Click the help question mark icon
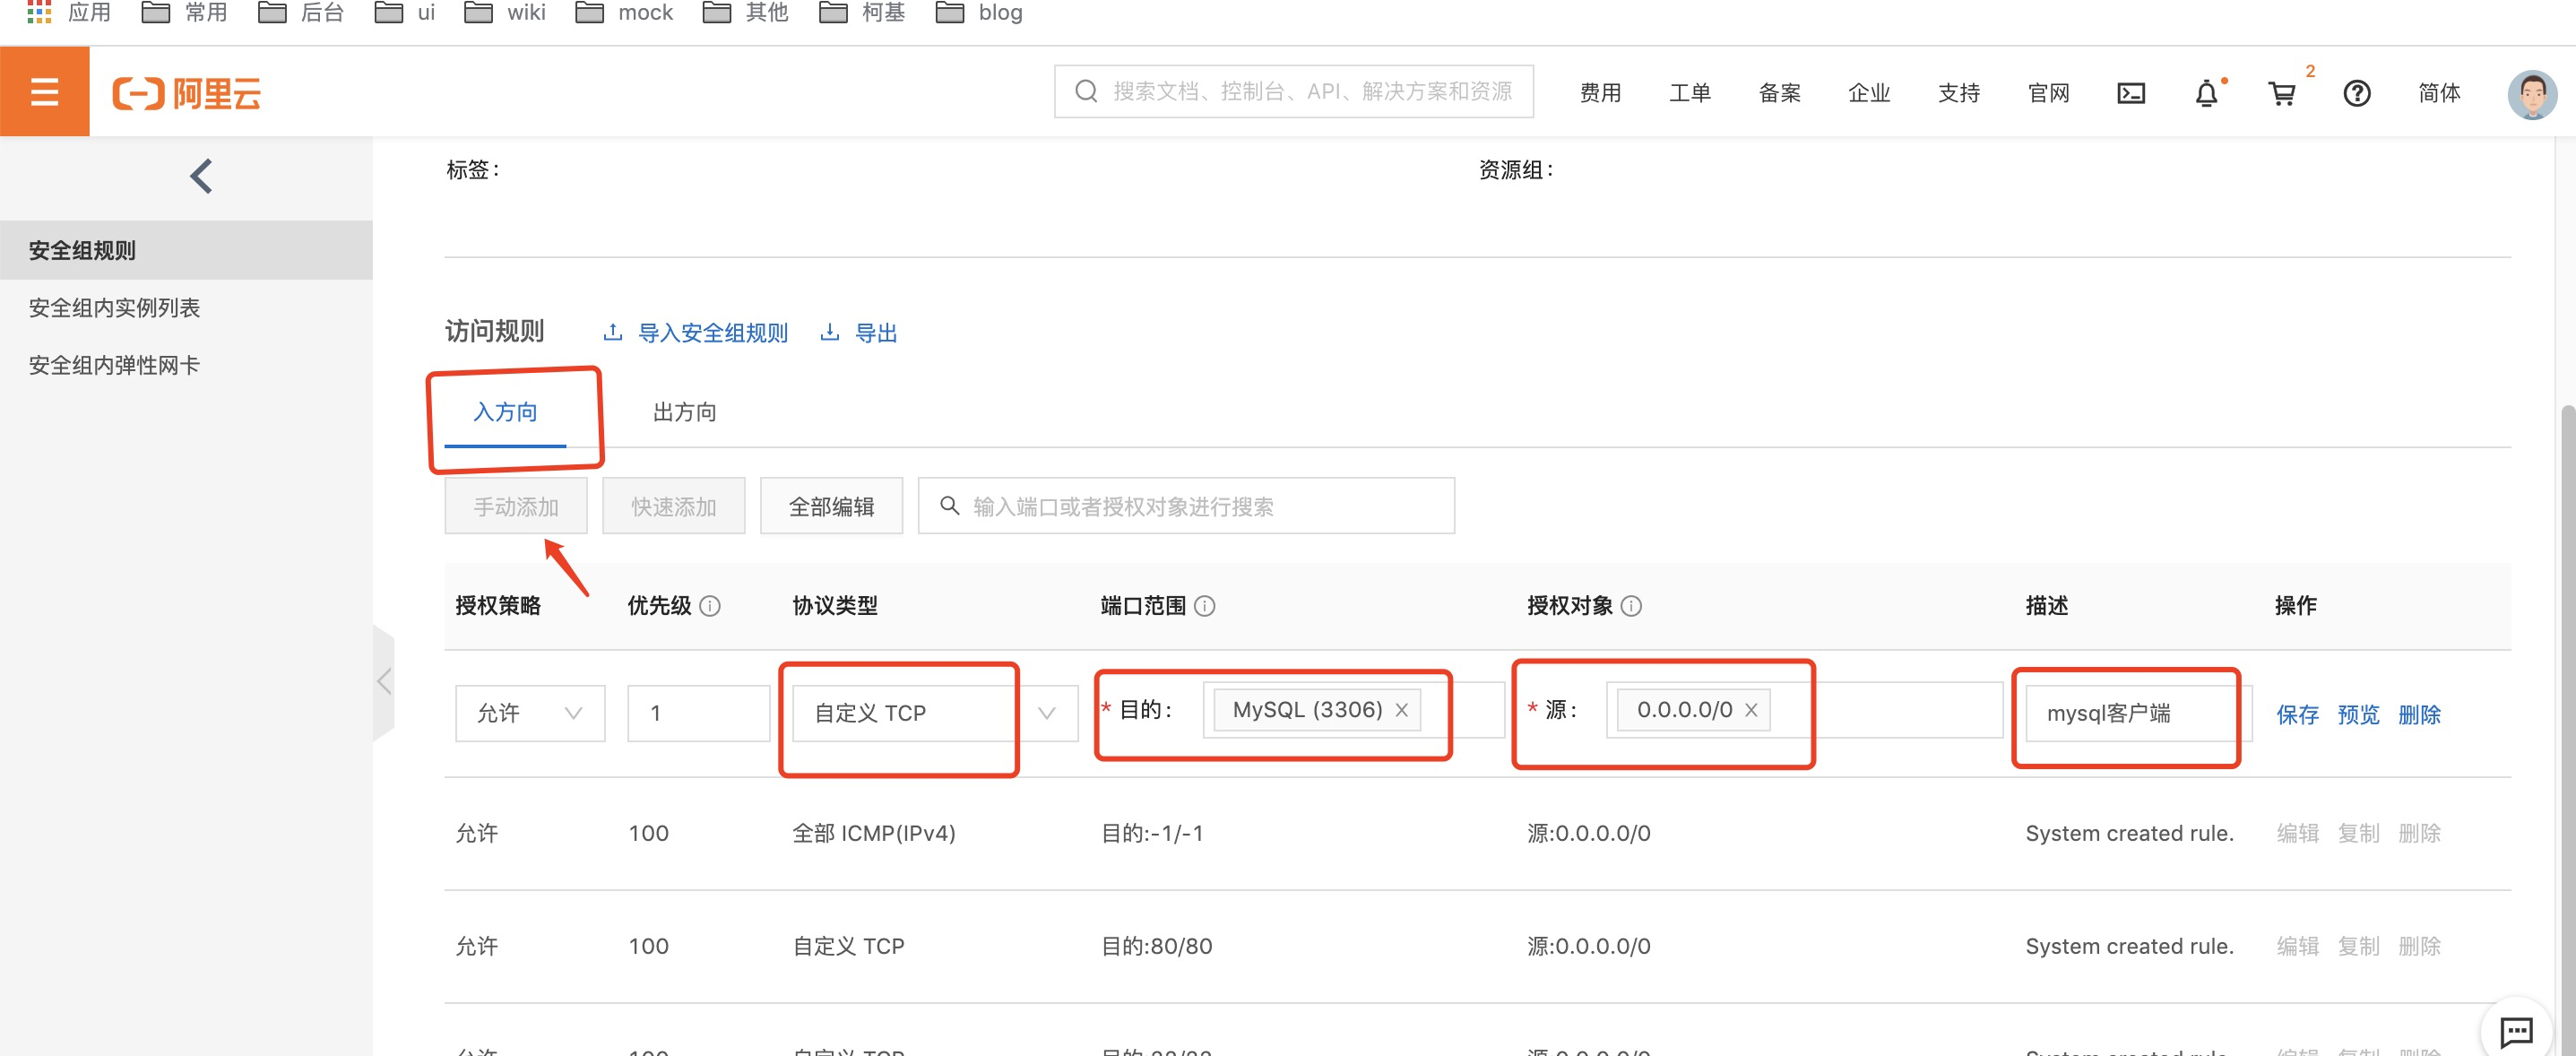The image size is (2576, 1056). pyautogui.click(x=2356, y=93)
